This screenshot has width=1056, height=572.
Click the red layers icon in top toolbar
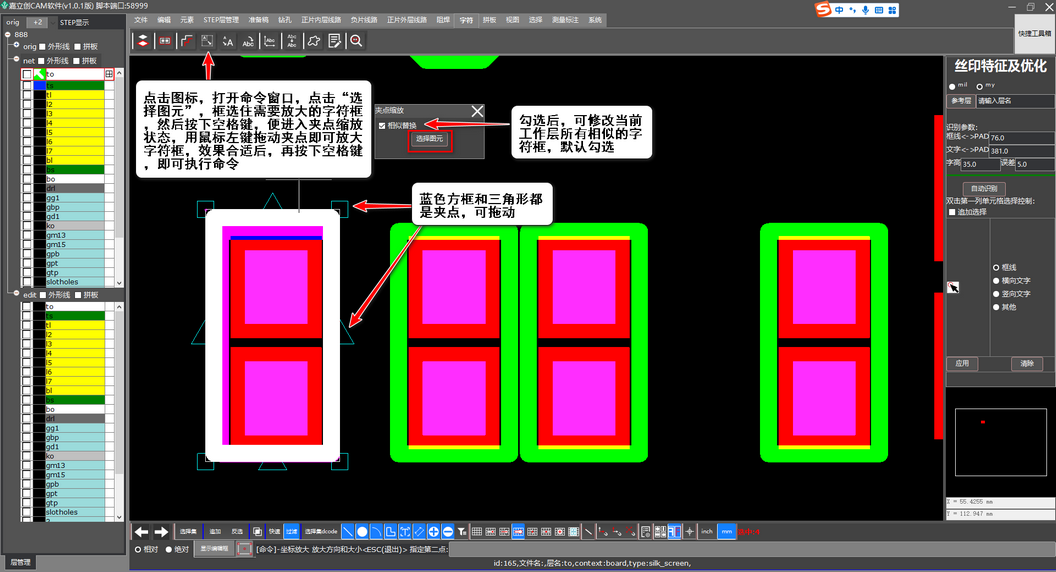point(143,41)
